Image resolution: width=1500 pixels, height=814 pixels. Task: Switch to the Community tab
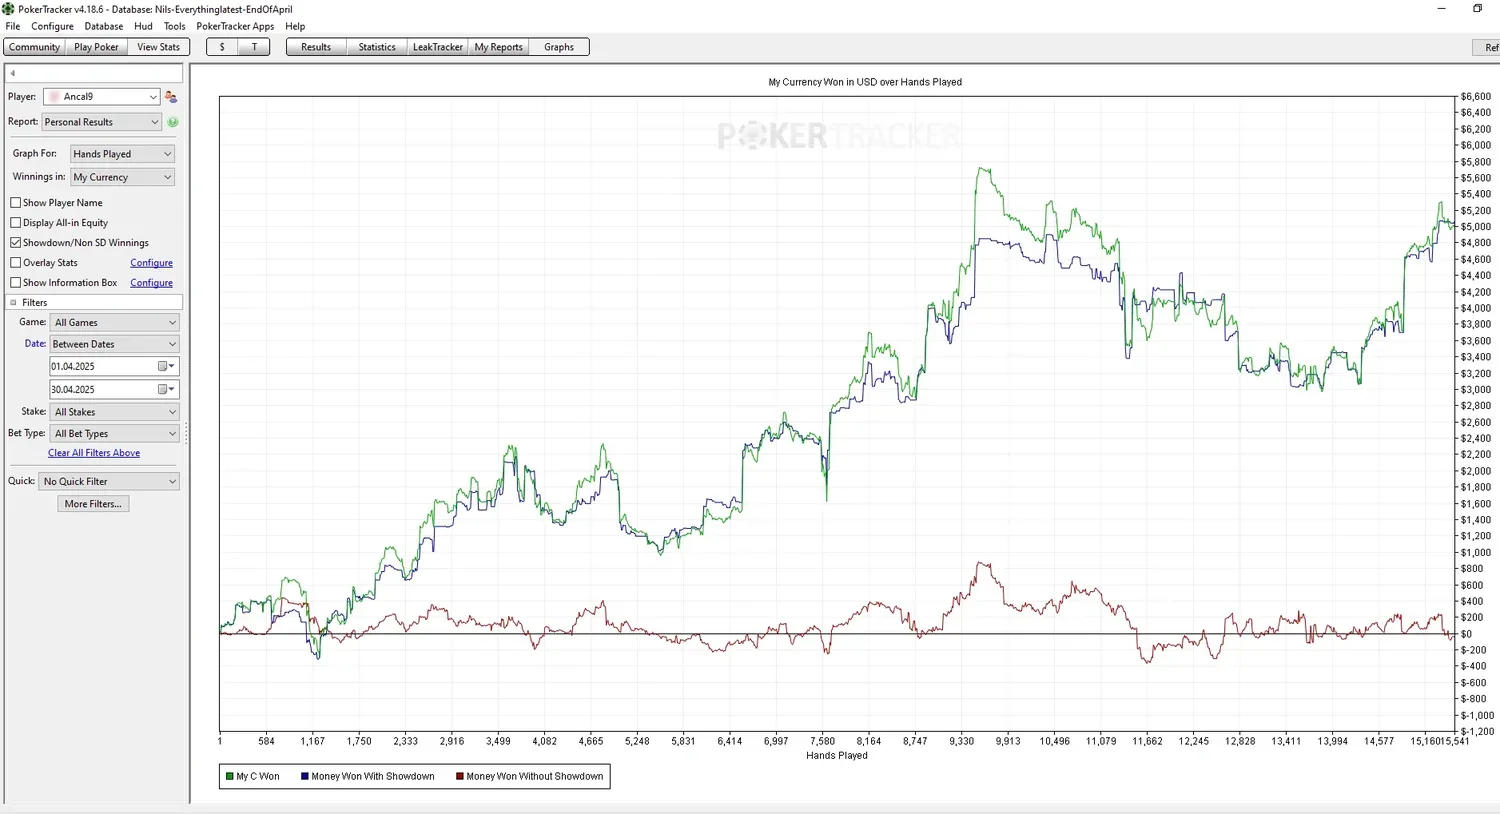[x=34, y=47]
